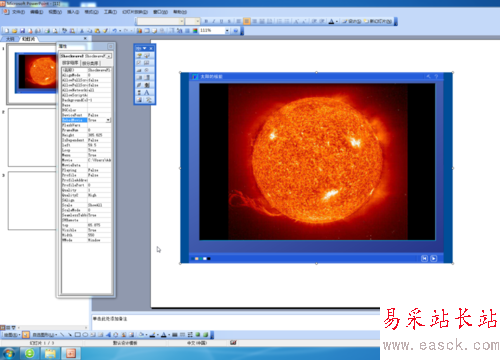Select slide 2 thumbnail

pos(32,137)
